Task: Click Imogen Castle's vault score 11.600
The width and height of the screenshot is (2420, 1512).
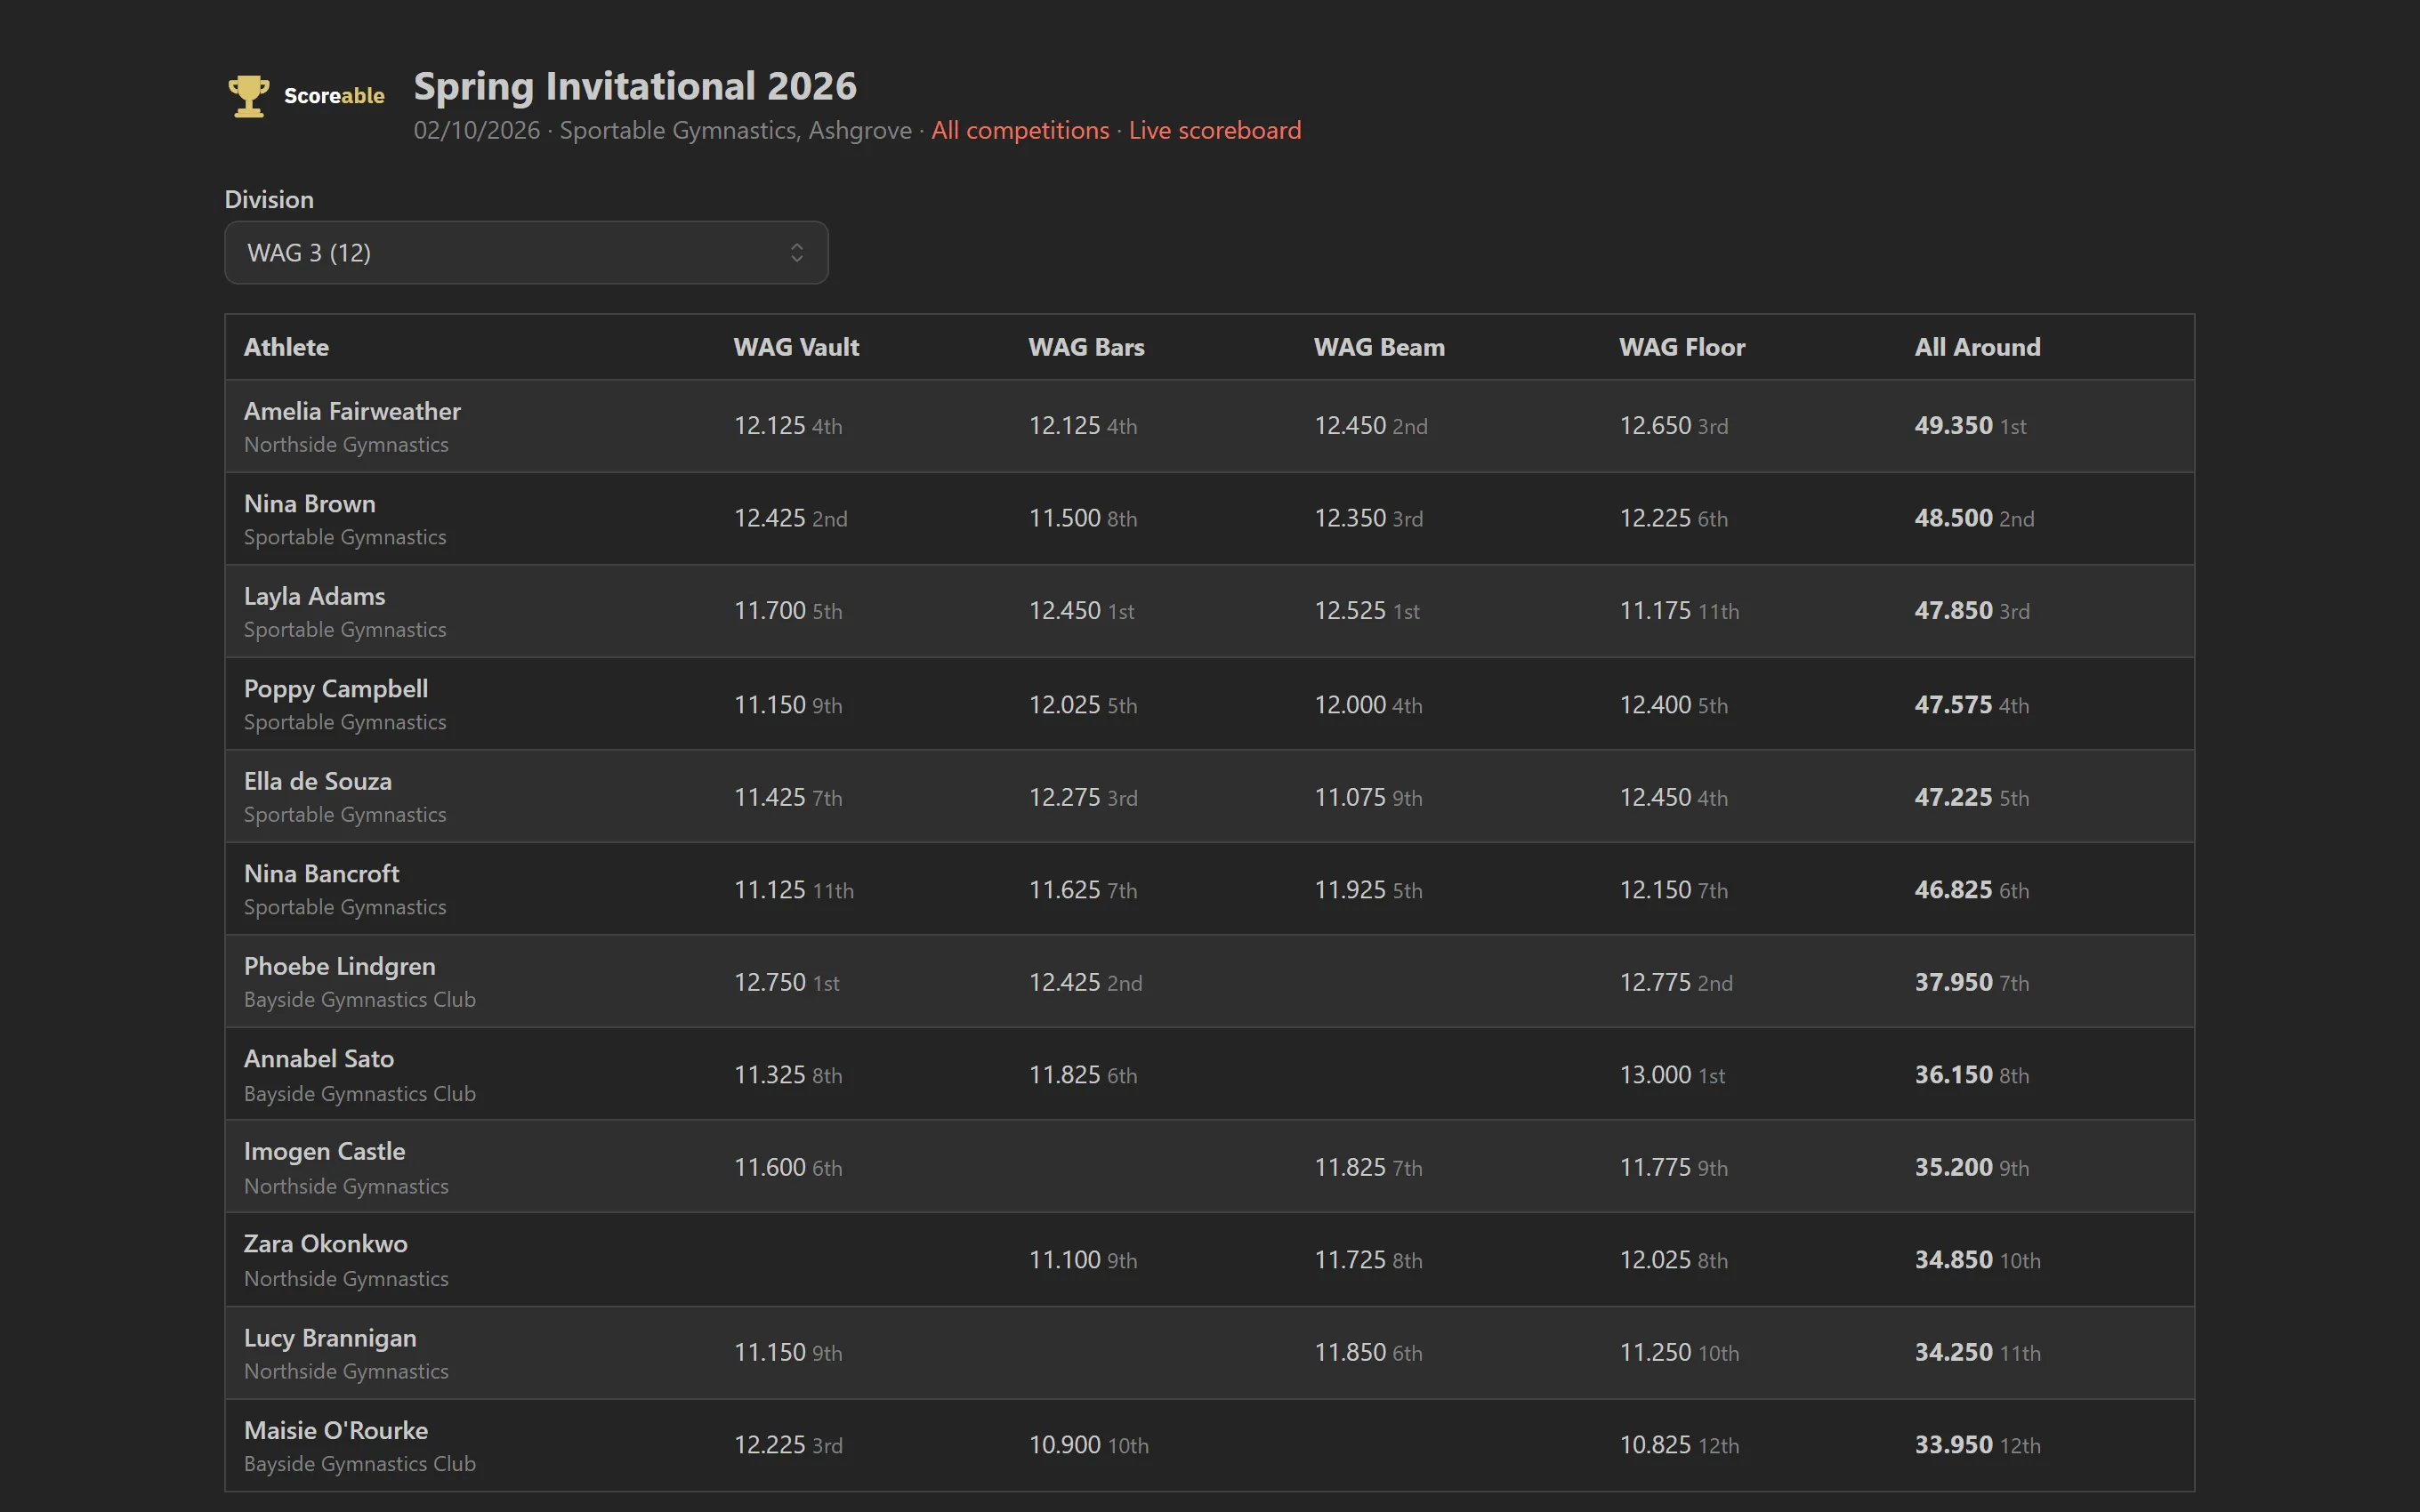Action: pos(769,1168)
